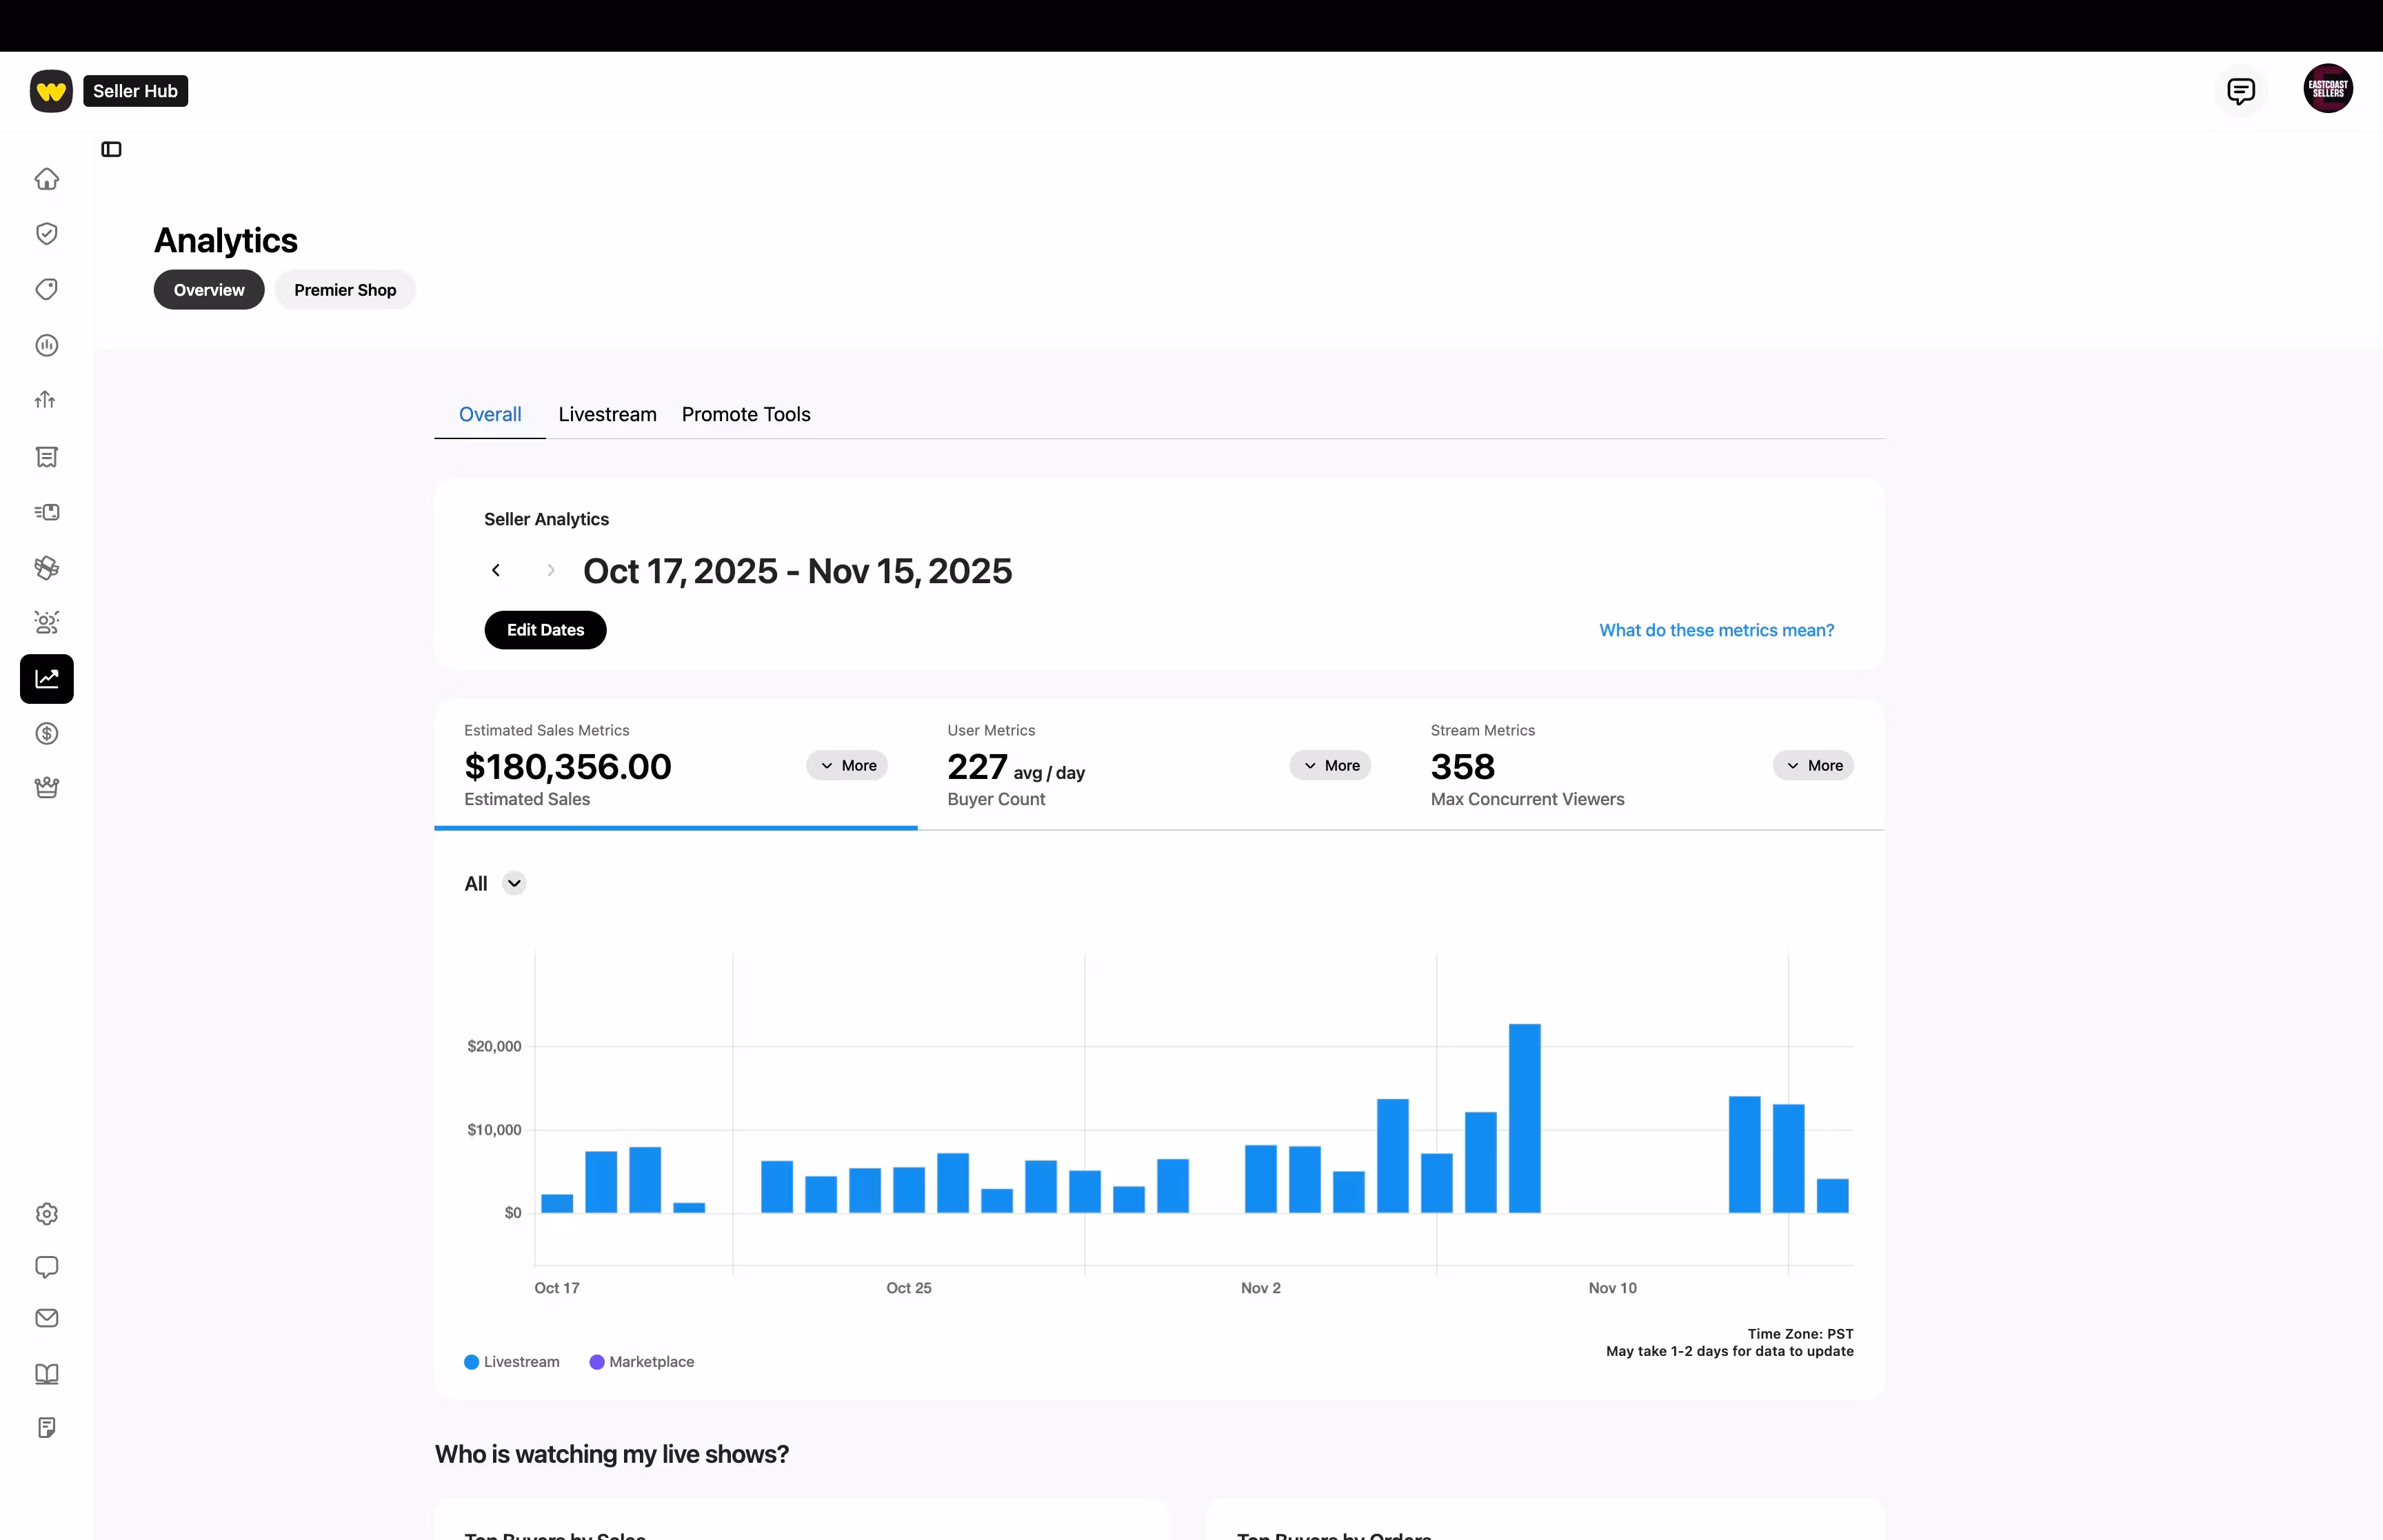Open the home icon in sidebar
The width and height of the screenshot is (2383, 1540).
pos(46,179)
